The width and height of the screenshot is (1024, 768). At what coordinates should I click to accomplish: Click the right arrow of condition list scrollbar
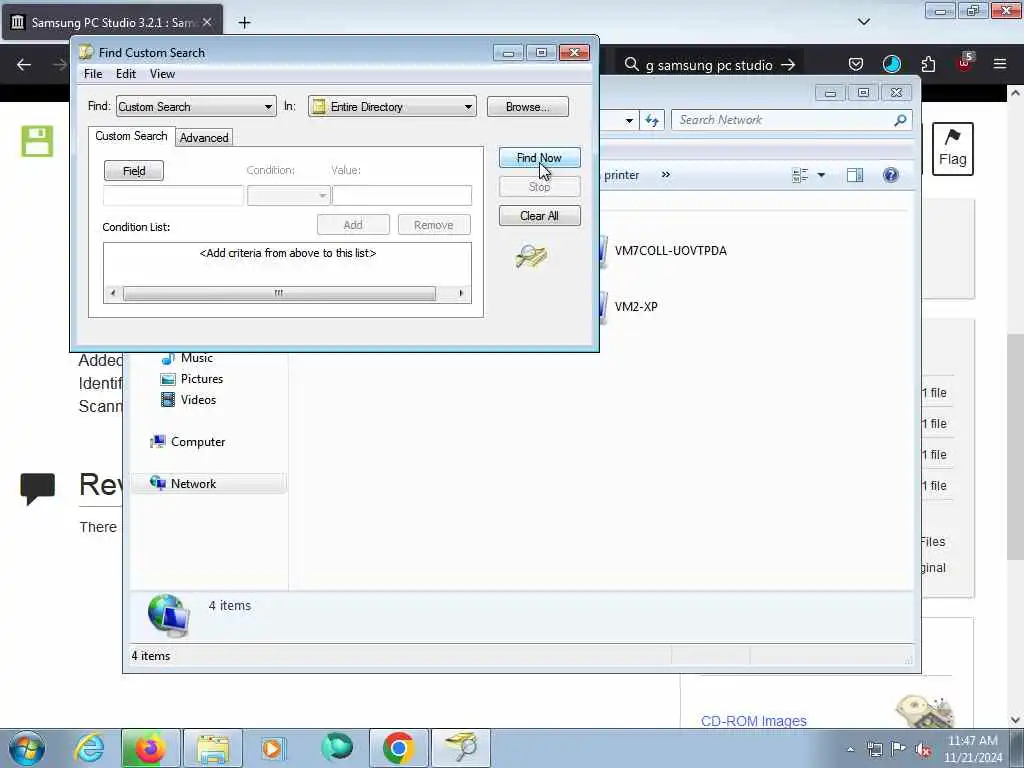click(461, 293)
